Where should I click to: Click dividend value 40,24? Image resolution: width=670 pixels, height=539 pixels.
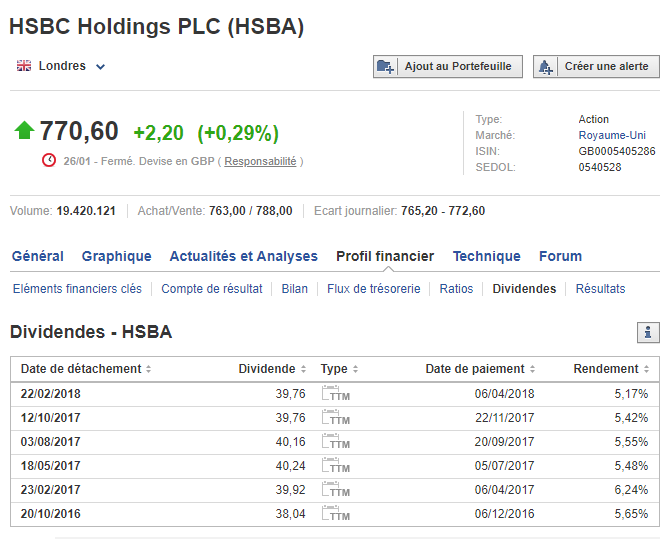tap(291, 465)
